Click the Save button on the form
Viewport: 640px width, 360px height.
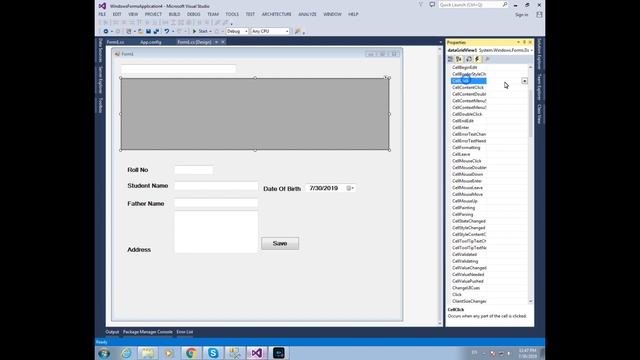[280, 243]
